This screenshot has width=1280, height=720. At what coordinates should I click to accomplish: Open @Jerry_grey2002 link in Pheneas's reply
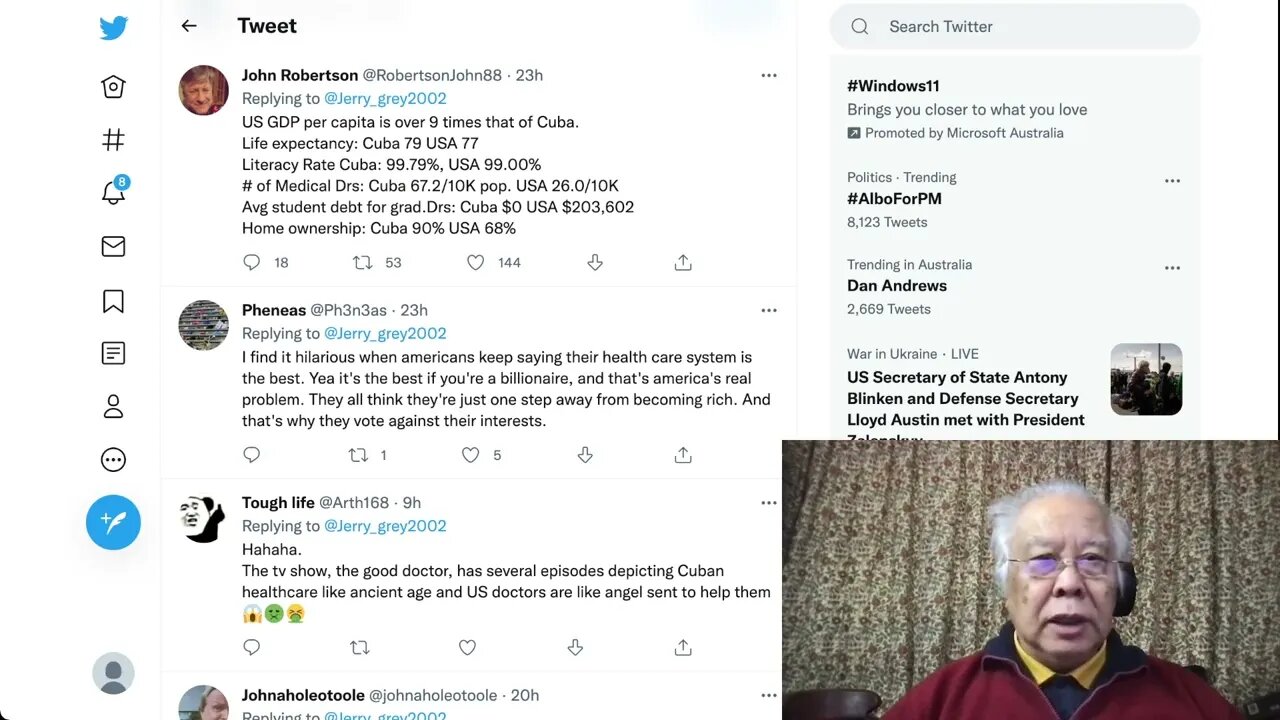coord(385,333)
